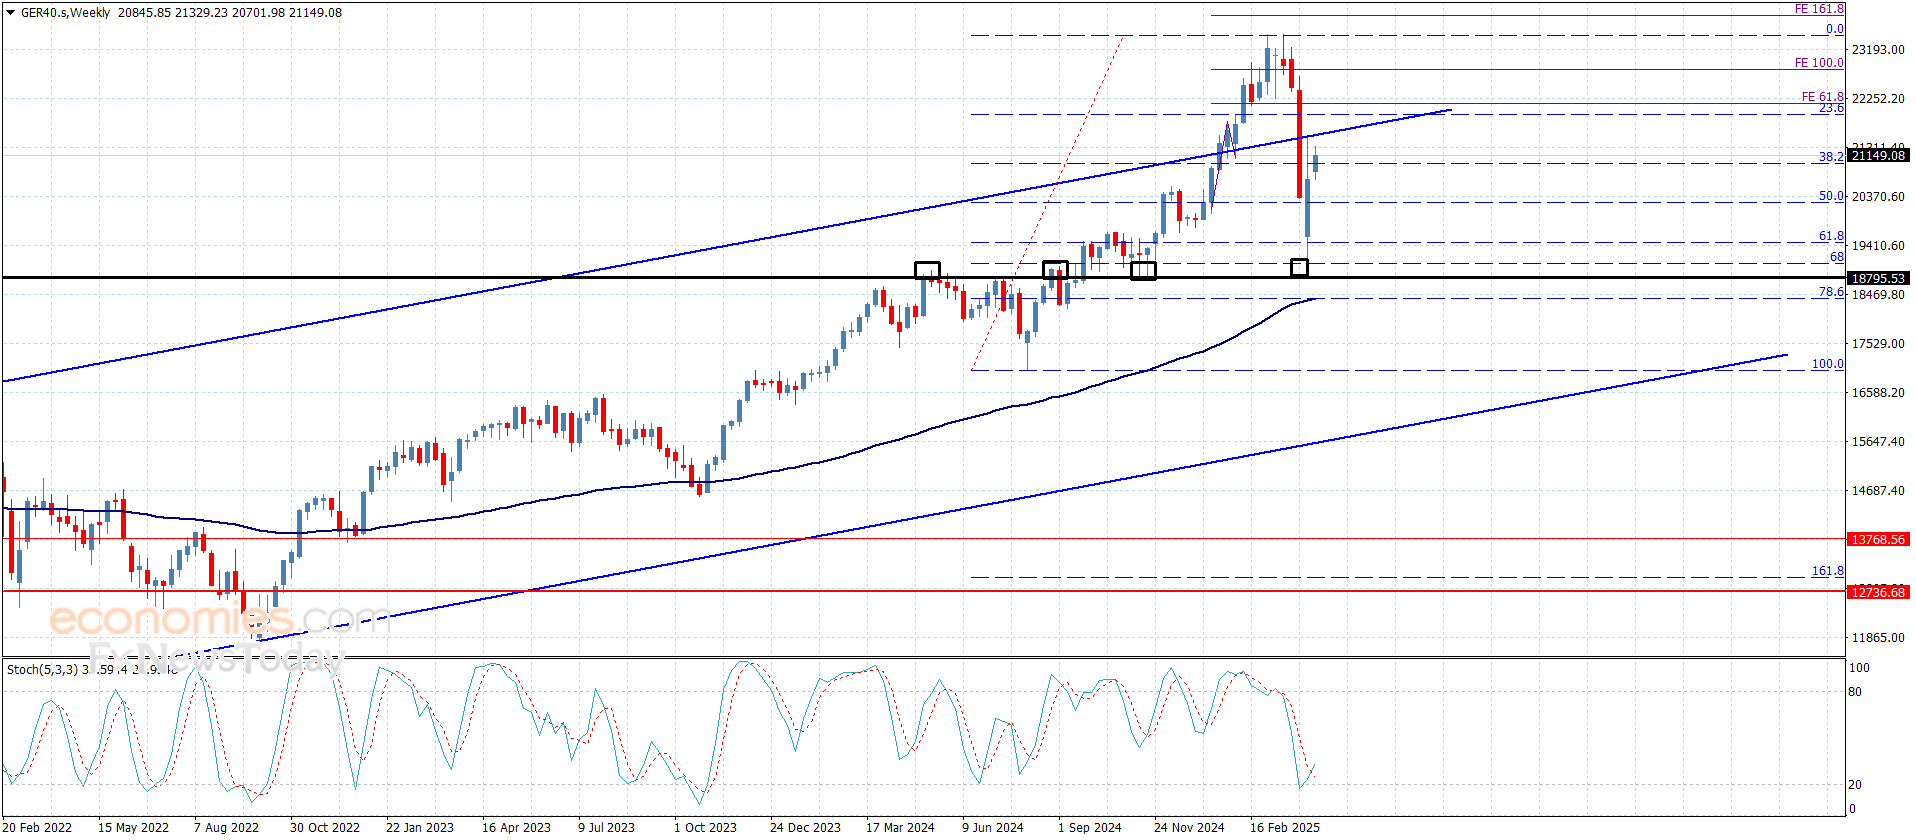Image resolution: width=1916 pixels, height=840 pixels.
Task: Click time axis date '22 Jan 2023'
Action: pyautogui.click(x=420, y=827)
